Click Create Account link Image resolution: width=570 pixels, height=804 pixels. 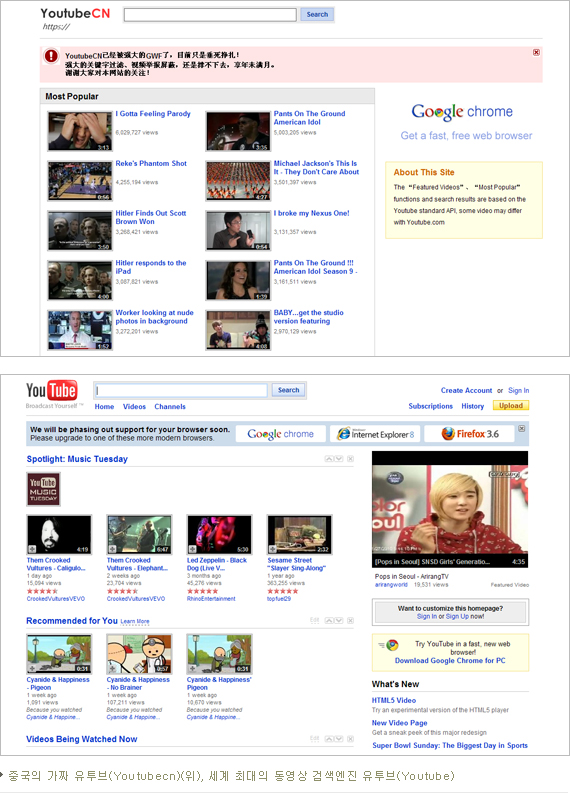point(466,391)
